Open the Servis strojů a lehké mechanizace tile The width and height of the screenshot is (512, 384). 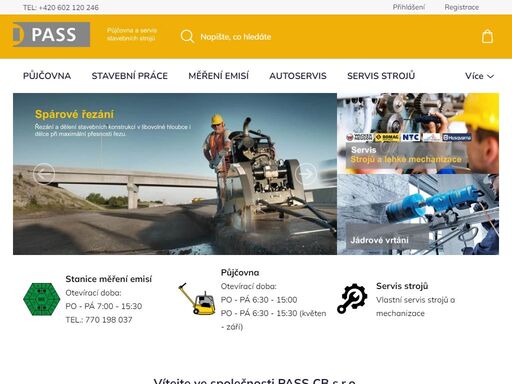[418, 133]
